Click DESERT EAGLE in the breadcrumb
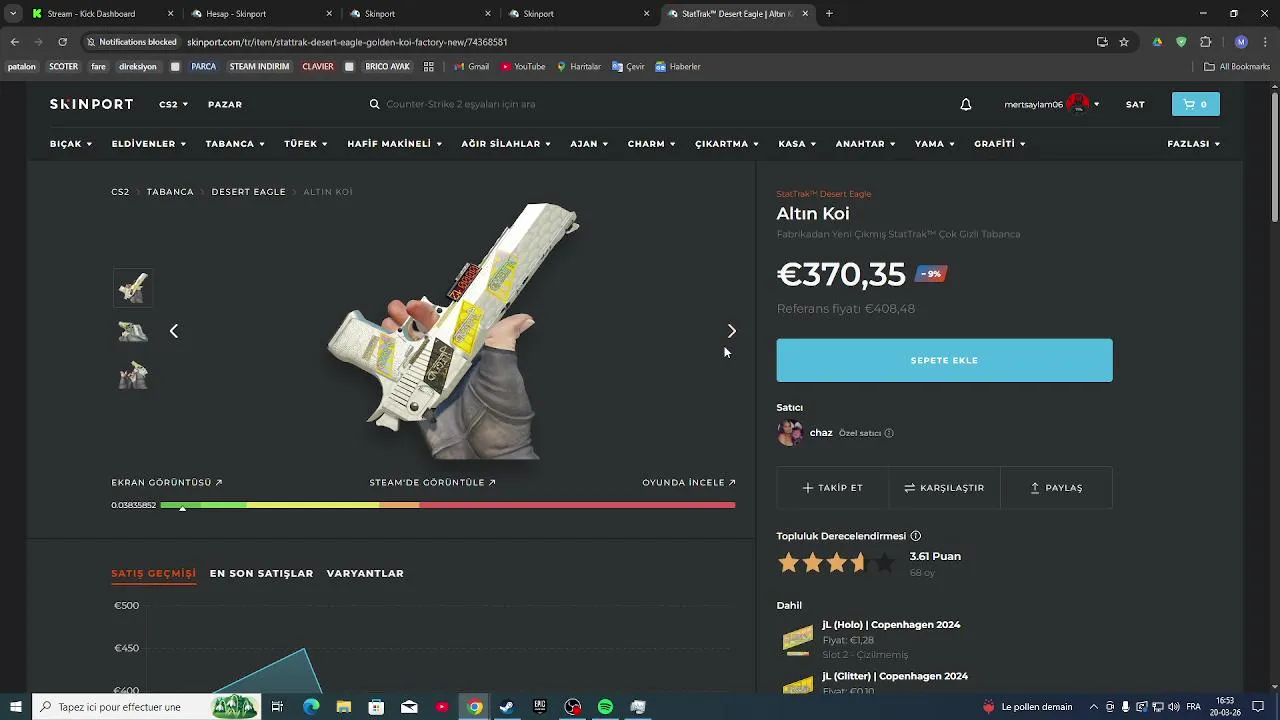The height and width of the screenshot is (720, 1280). 248,192
